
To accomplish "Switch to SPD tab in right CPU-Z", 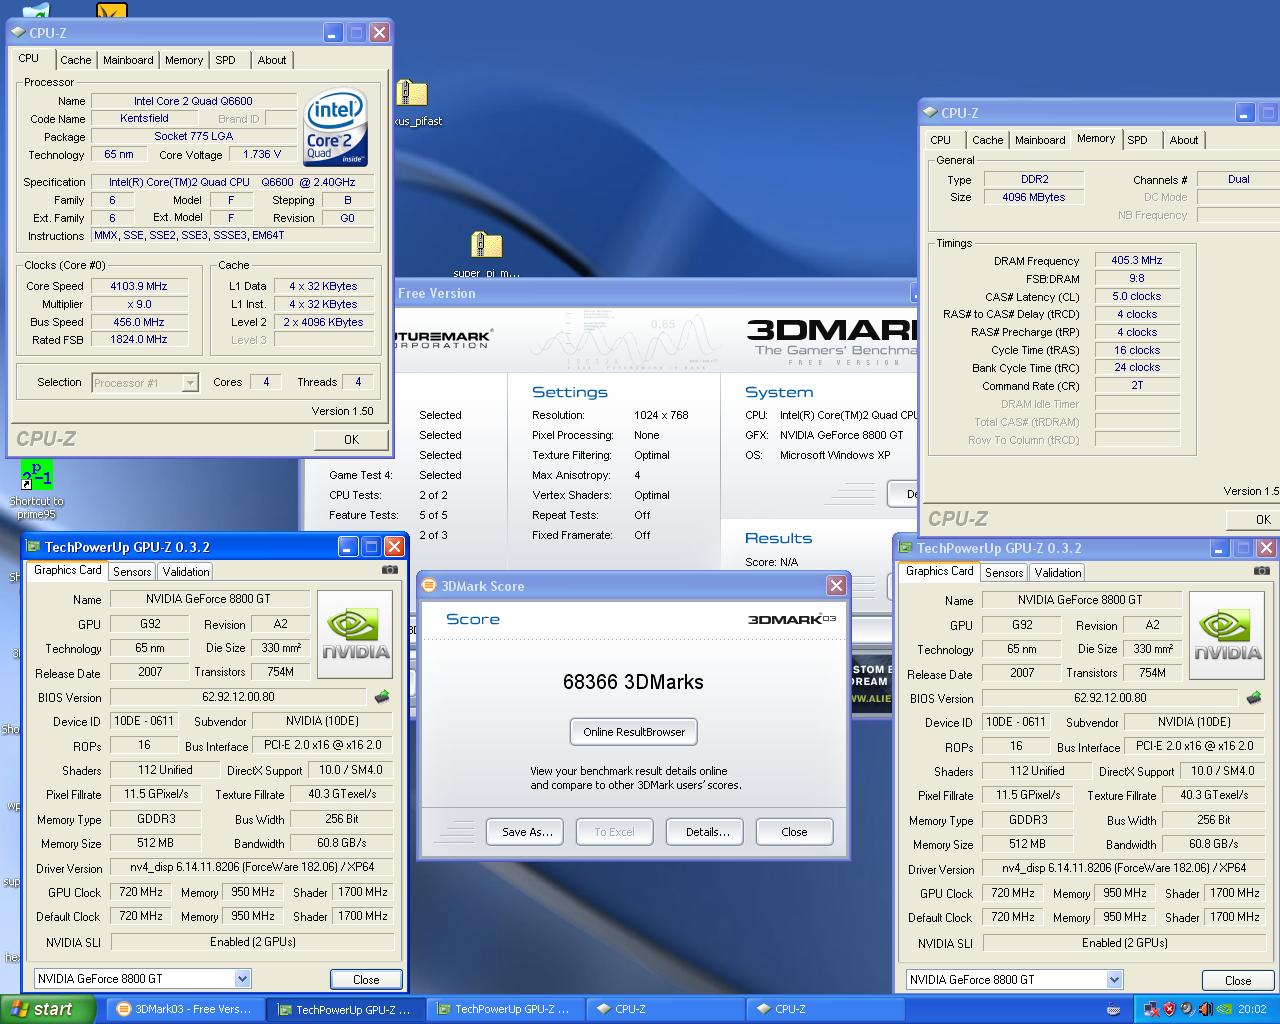I will pyautogui.click(x=1138, y=140).
